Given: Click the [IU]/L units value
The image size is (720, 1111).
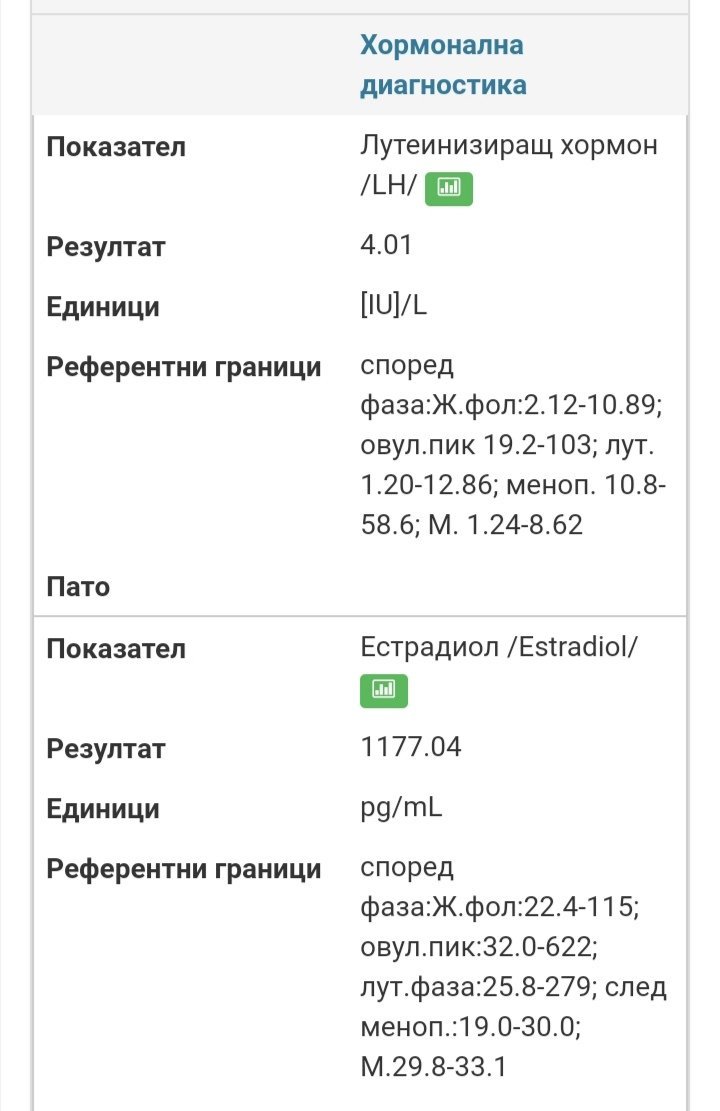Looking at the screenshot, I should click(x=394, y=305).
